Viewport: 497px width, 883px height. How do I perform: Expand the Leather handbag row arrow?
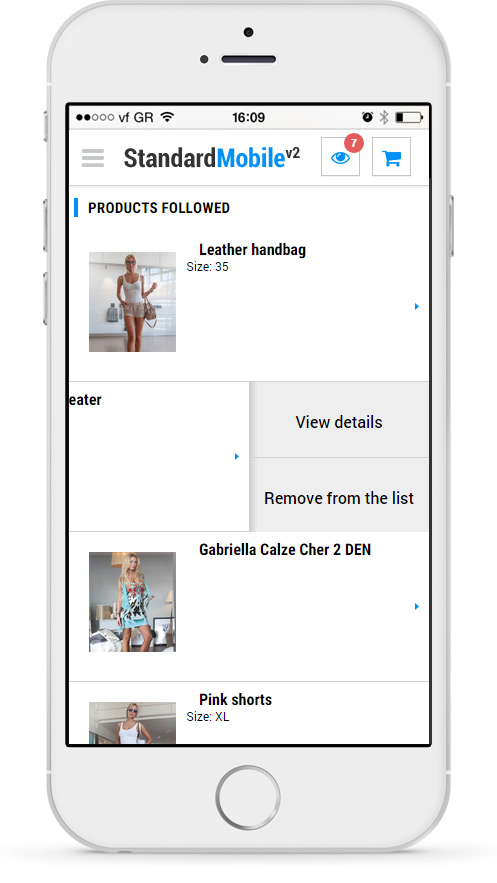coord(417,306)
